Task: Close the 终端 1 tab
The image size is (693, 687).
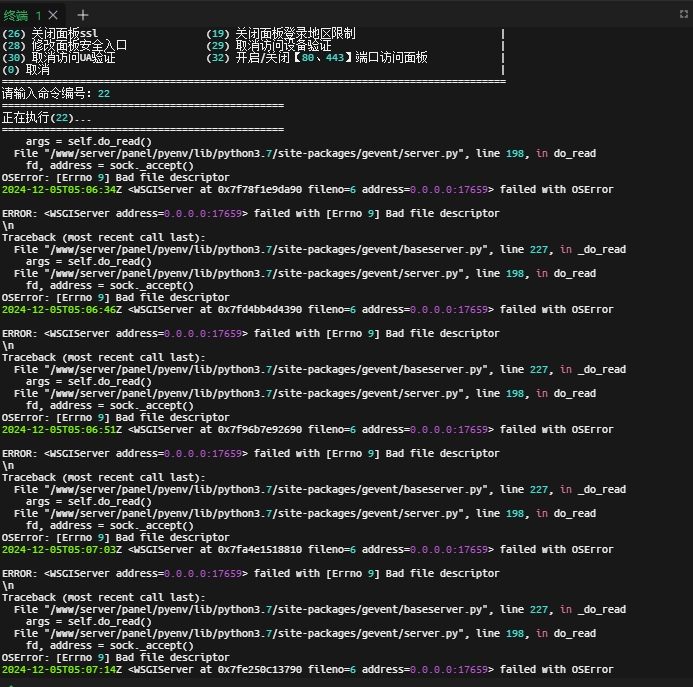Action: [53, 15]
